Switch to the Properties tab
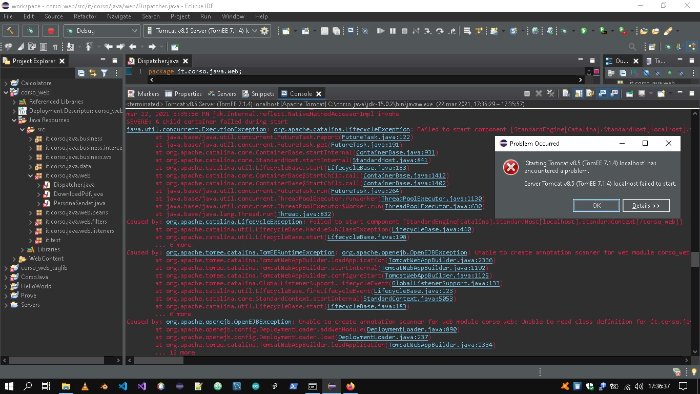Screen dimensions: 700x394 coord(183,93)
